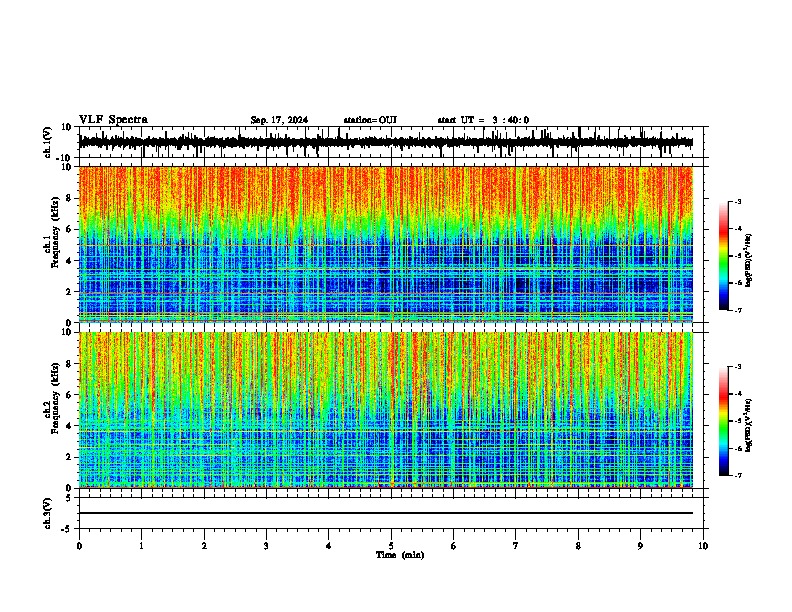Click the "10" tick on the time axis
Viewport: 792px width, 612px height.
pyautogui.click(x=703, y=546)
